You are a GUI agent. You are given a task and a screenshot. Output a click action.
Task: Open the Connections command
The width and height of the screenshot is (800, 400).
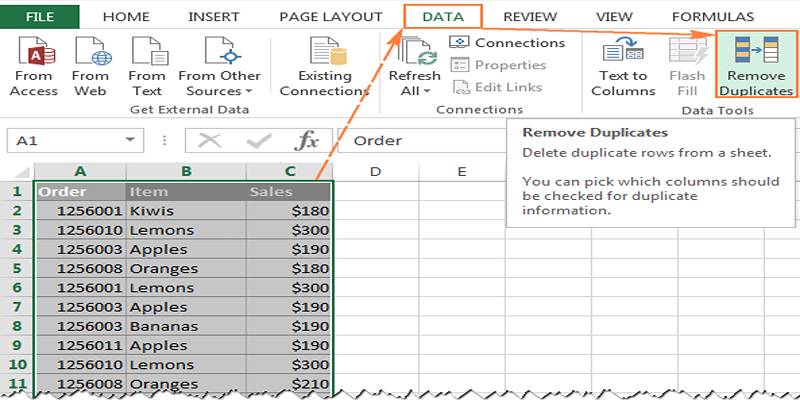point(507,42)
